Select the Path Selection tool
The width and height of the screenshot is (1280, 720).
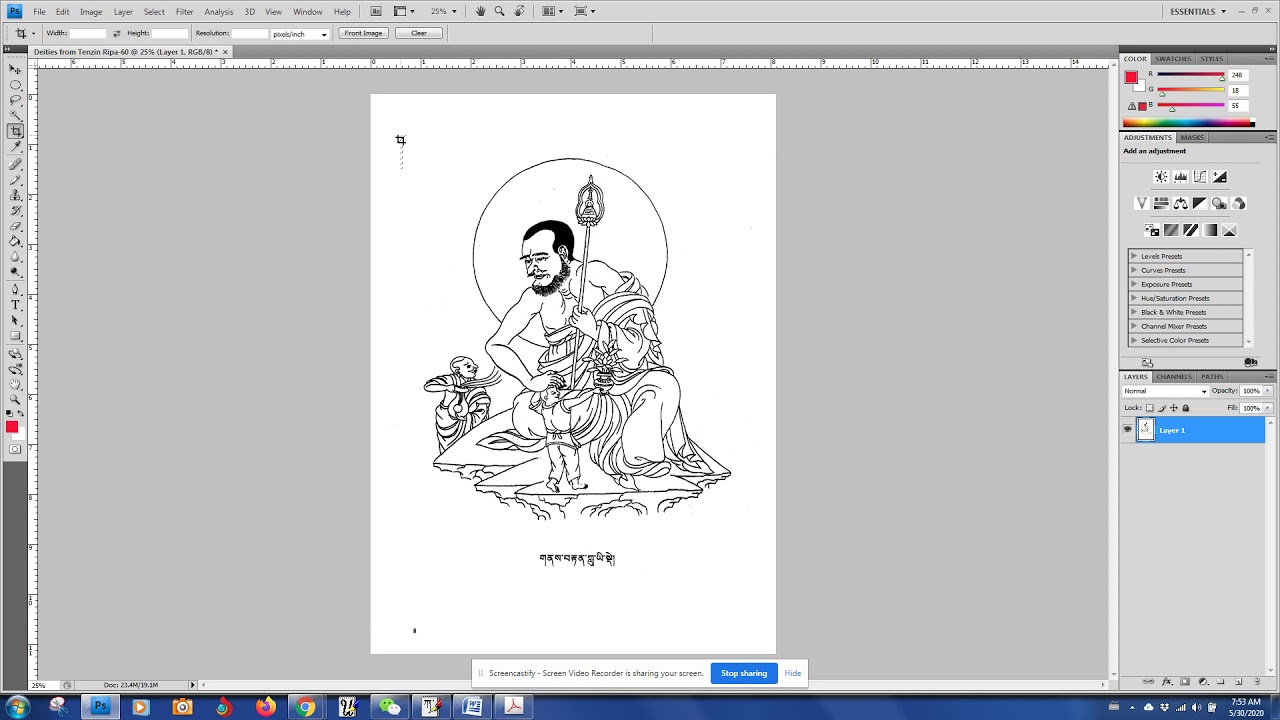pos(15,322)
